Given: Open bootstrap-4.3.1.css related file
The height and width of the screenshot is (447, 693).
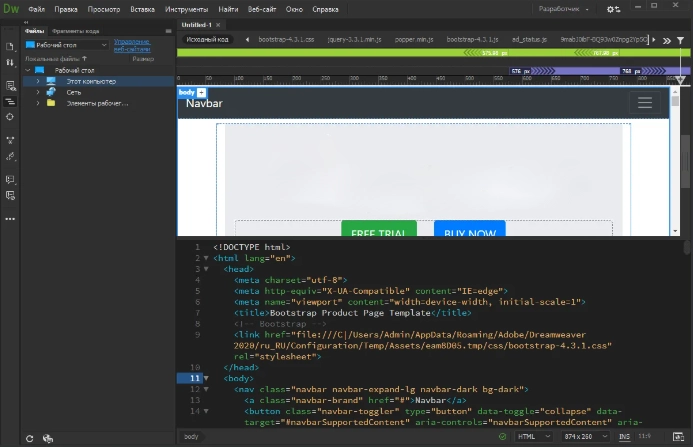Looking at the screenshot, I should (x=286, y=39).
